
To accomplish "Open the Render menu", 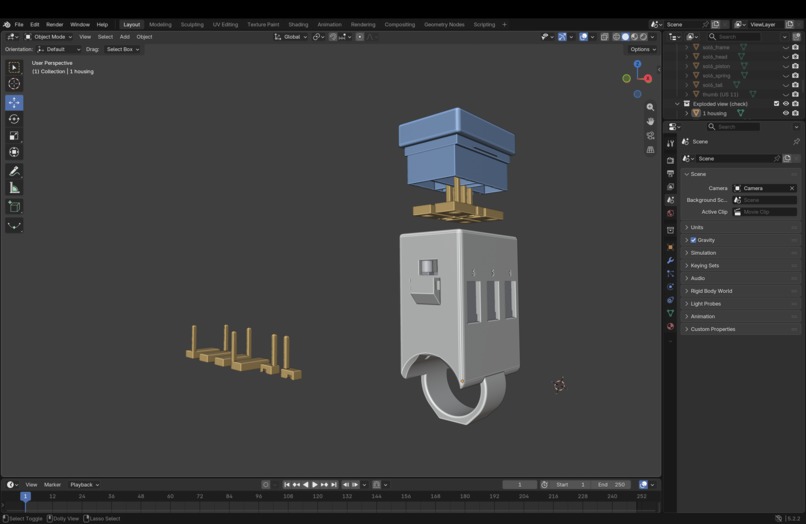I will [54, 25].
